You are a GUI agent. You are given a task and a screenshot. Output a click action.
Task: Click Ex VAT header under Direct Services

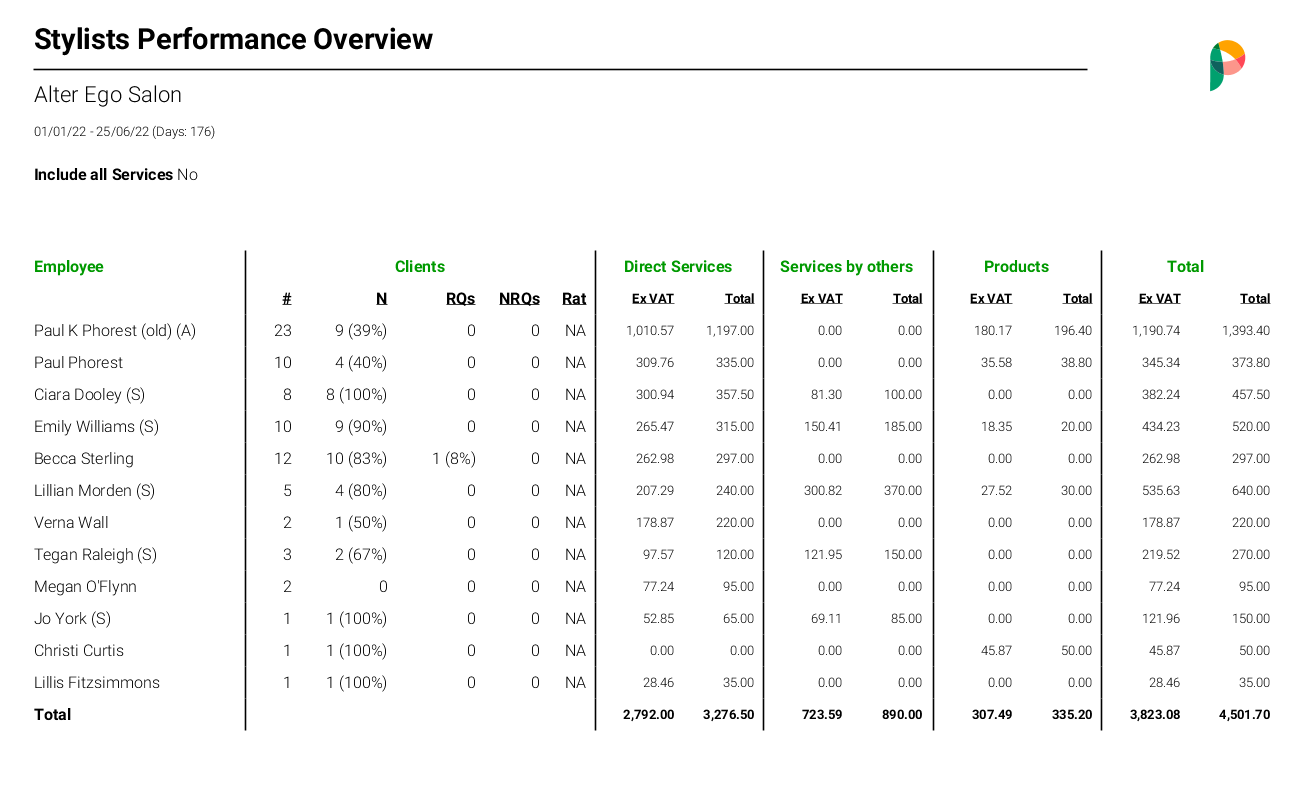tap(653, 299)
